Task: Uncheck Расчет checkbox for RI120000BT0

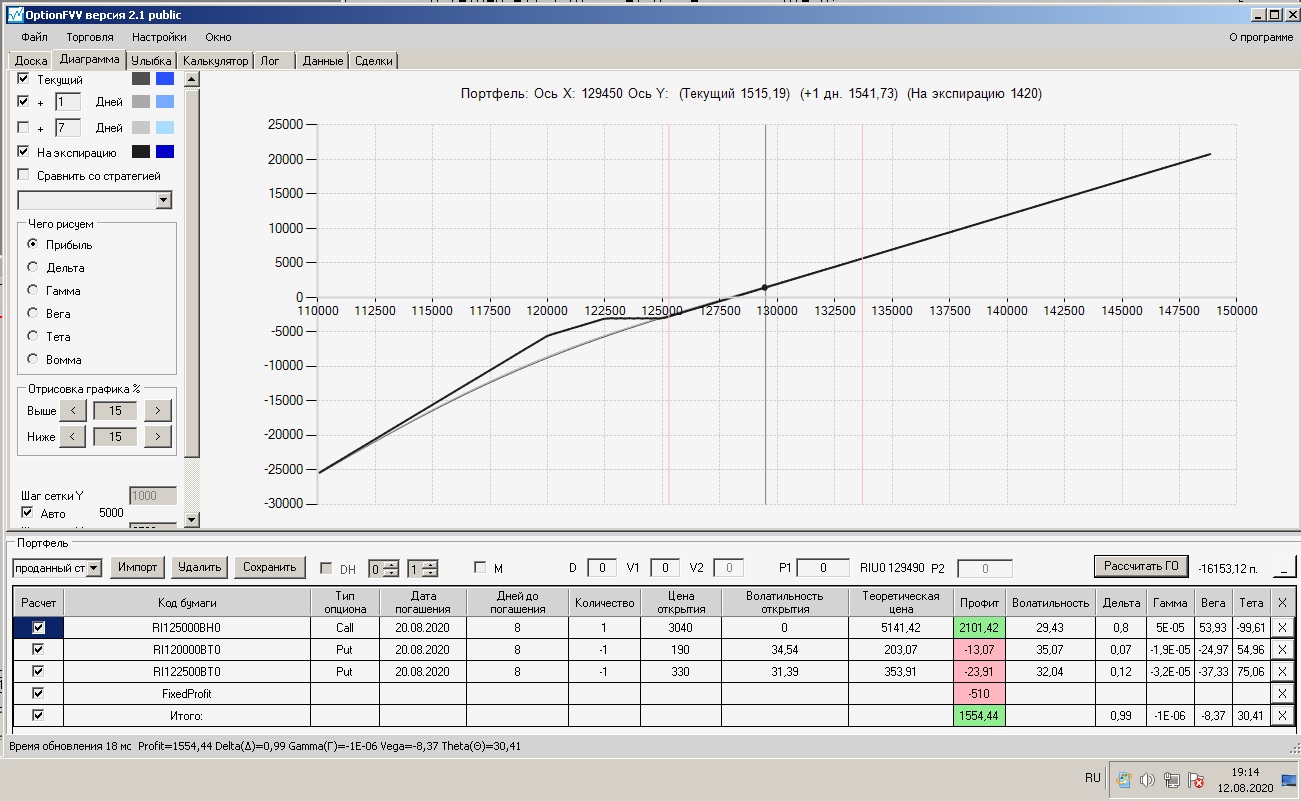Action: 39,650
